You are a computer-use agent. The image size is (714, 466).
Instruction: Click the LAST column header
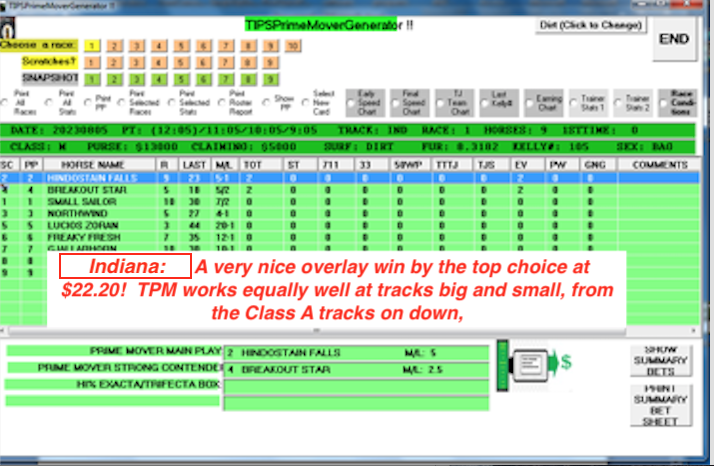pyautogui.click(x=194, y=165)
